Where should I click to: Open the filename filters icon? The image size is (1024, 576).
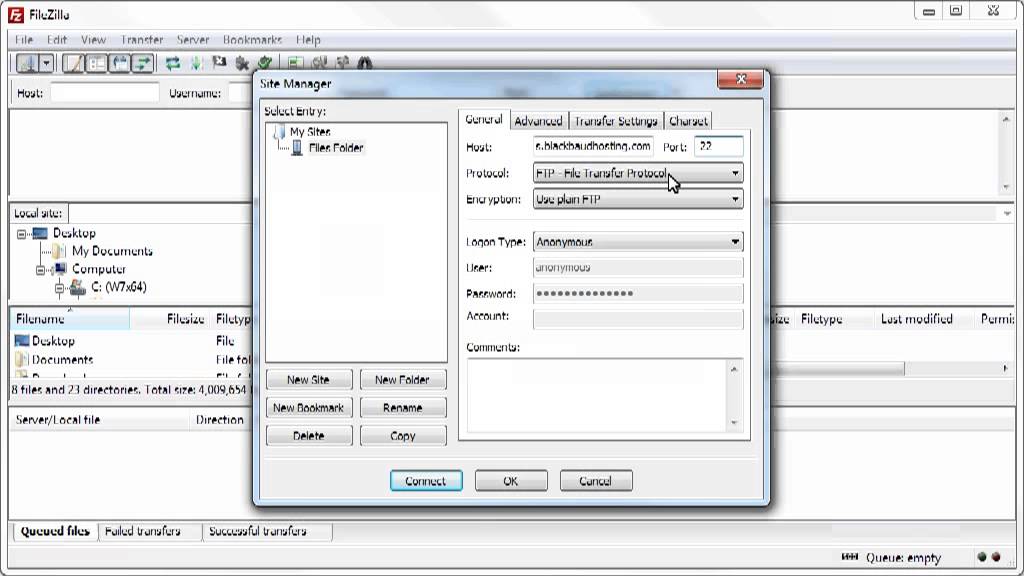click(x=295, y=63)
